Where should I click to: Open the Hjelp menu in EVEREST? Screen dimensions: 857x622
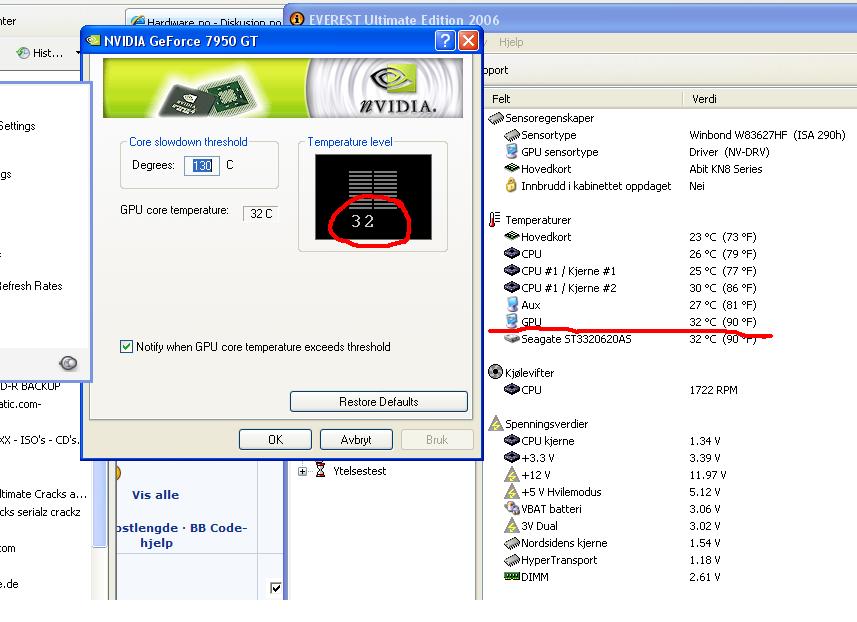coord(510,42)
